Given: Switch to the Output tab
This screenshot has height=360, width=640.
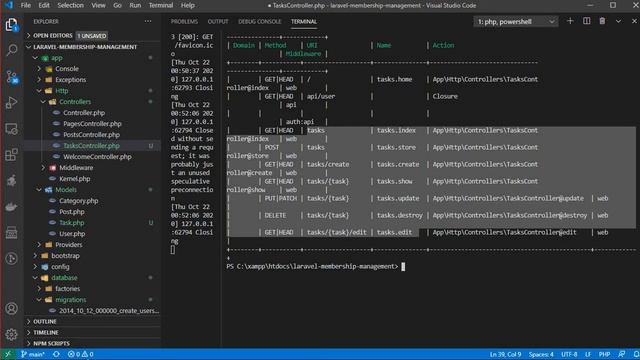Looking at the screenshot, I should (218, 22).
